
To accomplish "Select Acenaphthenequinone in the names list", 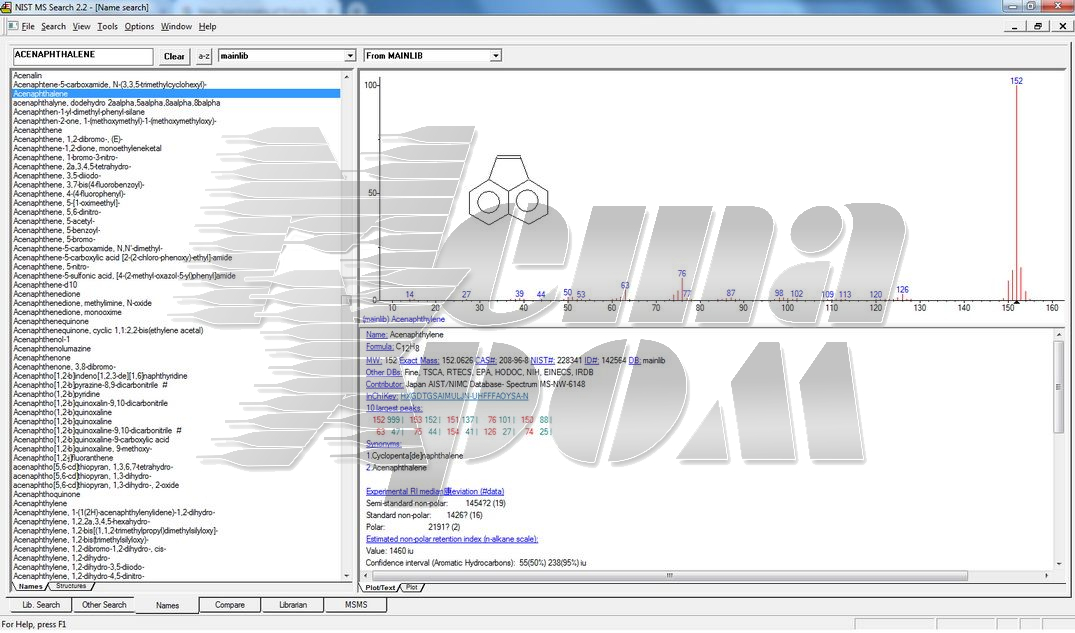I will point(54,321).
